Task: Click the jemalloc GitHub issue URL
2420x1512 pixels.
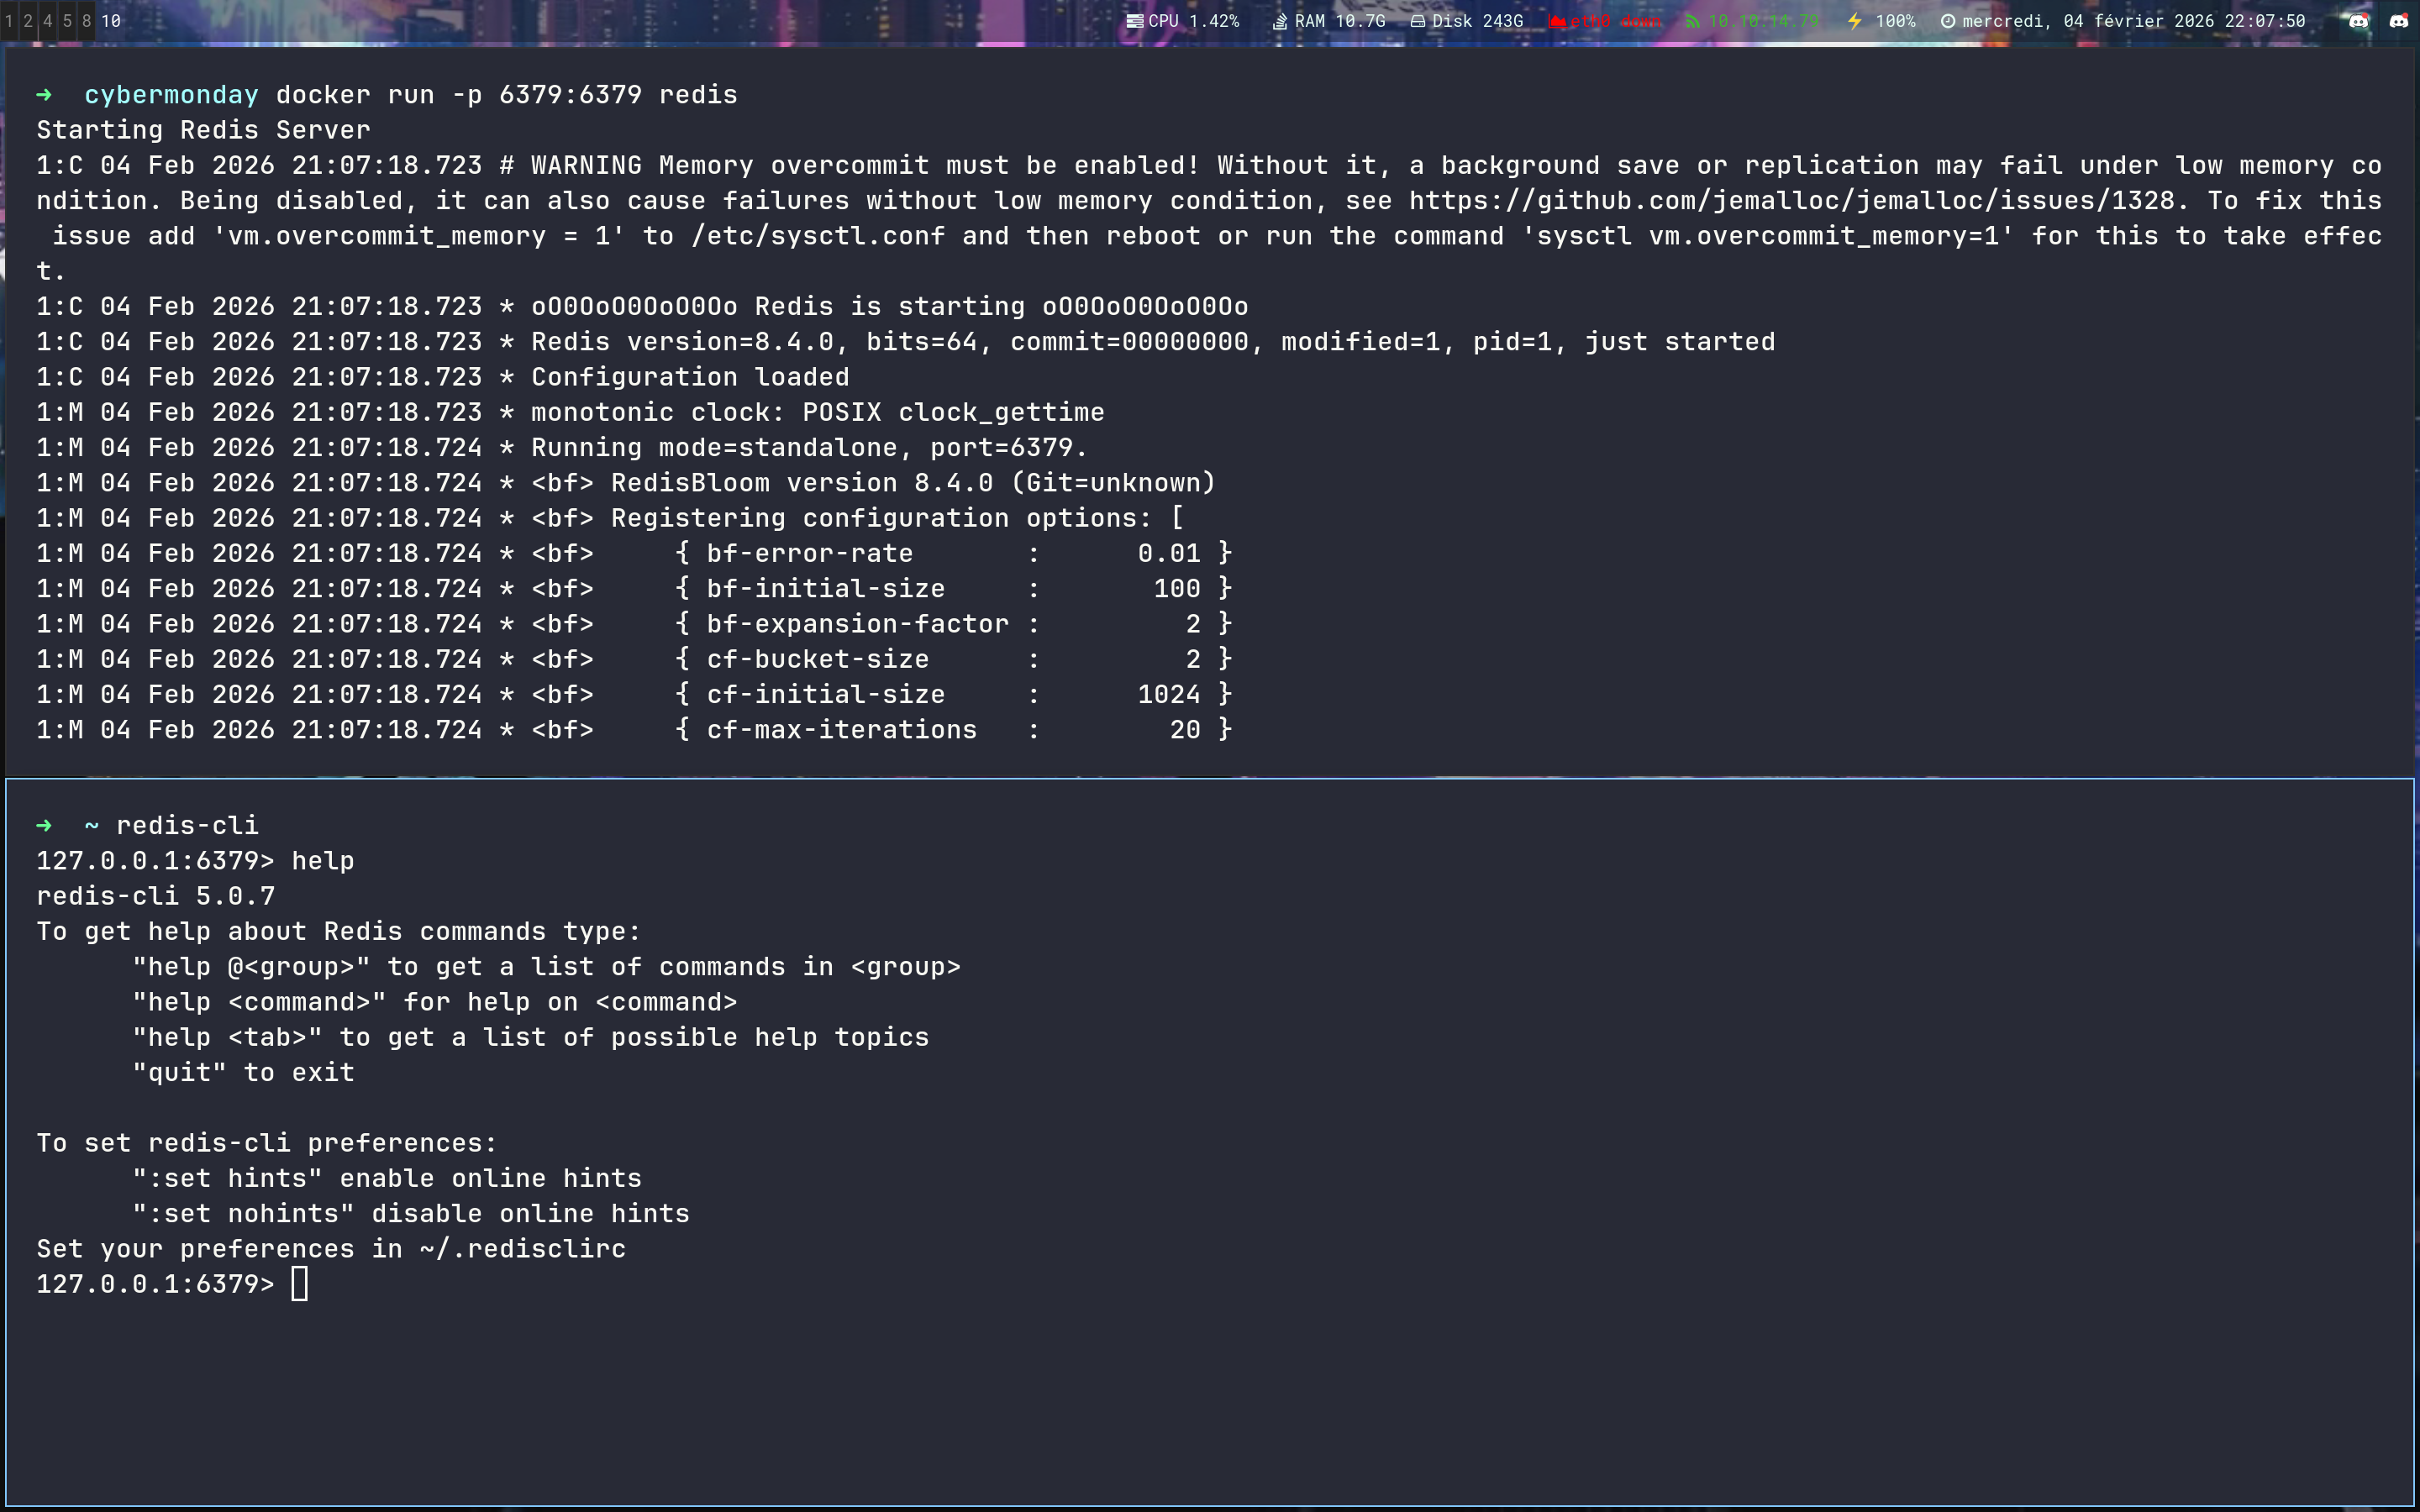Action: click(1791, 201)
